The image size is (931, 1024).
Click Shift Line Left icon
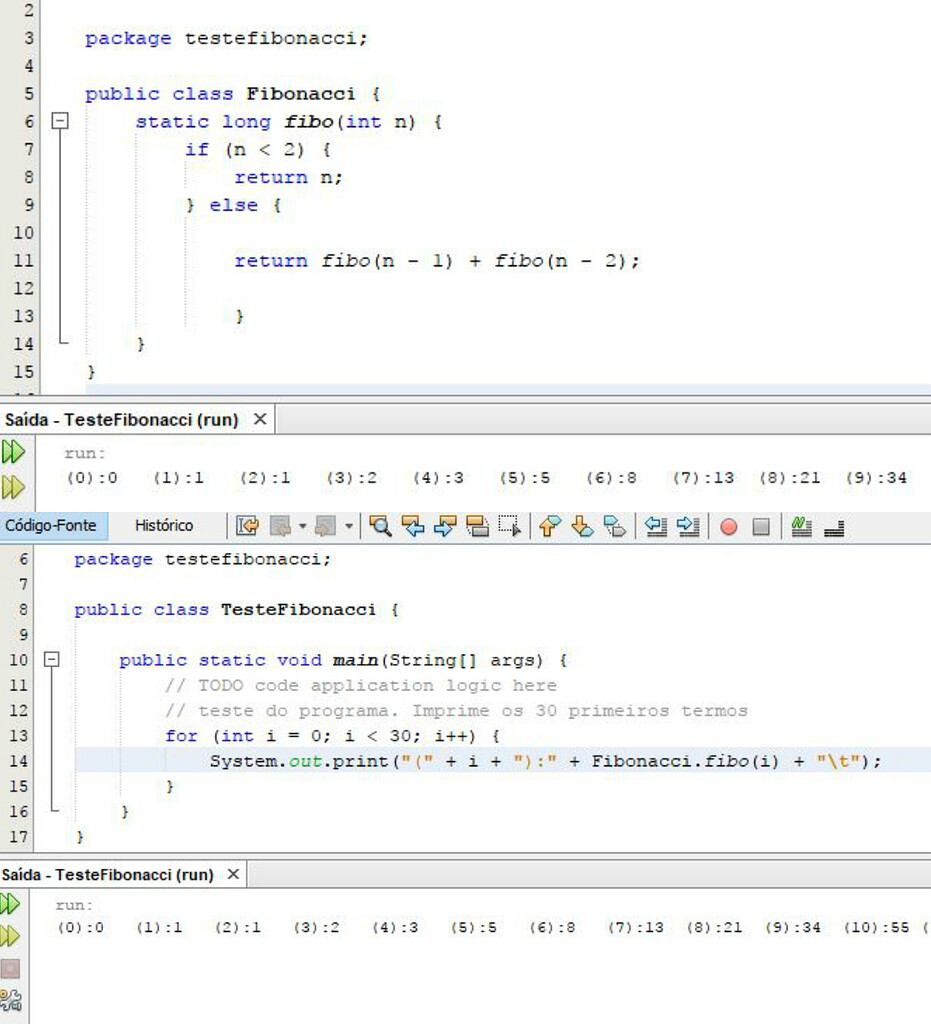[x=655, y=526]
